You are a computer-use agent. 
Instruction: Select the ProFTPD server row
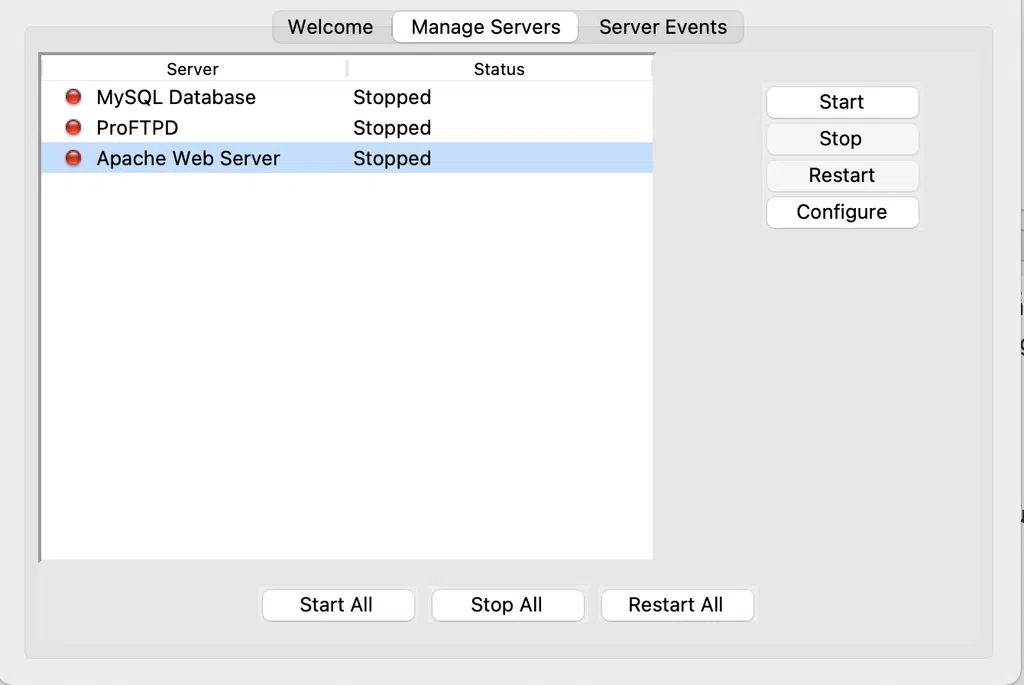click(x=347, y=127)
